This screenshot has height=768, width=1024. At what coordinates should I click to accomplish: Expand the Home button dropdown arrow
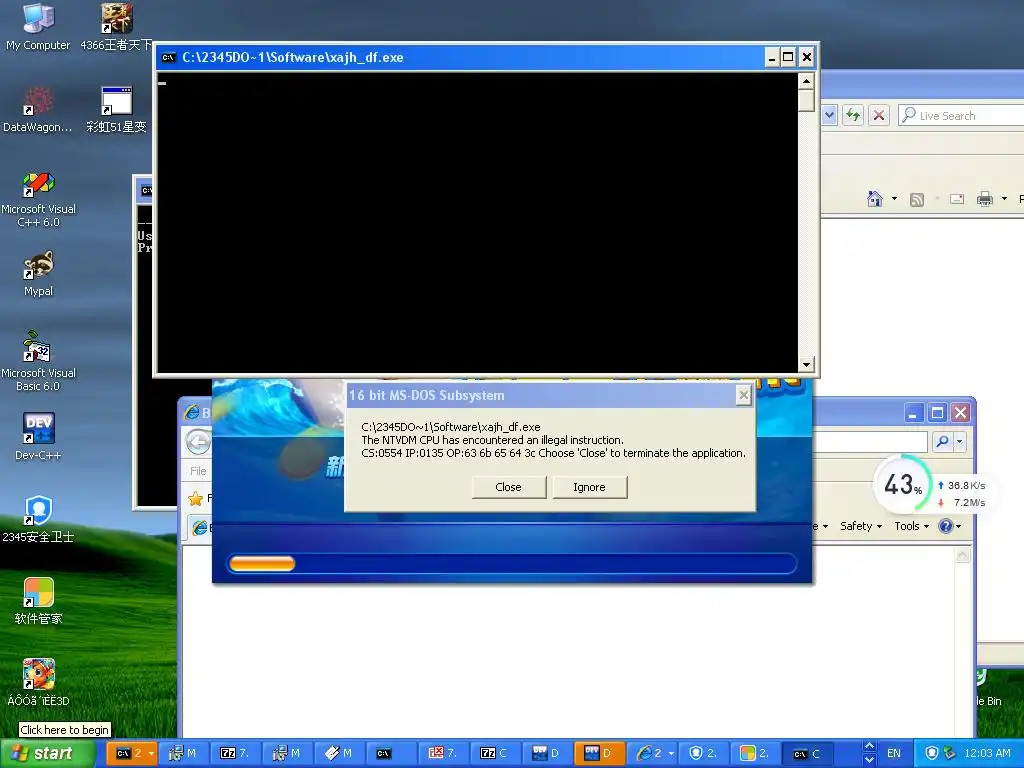[x=894, y=199]
